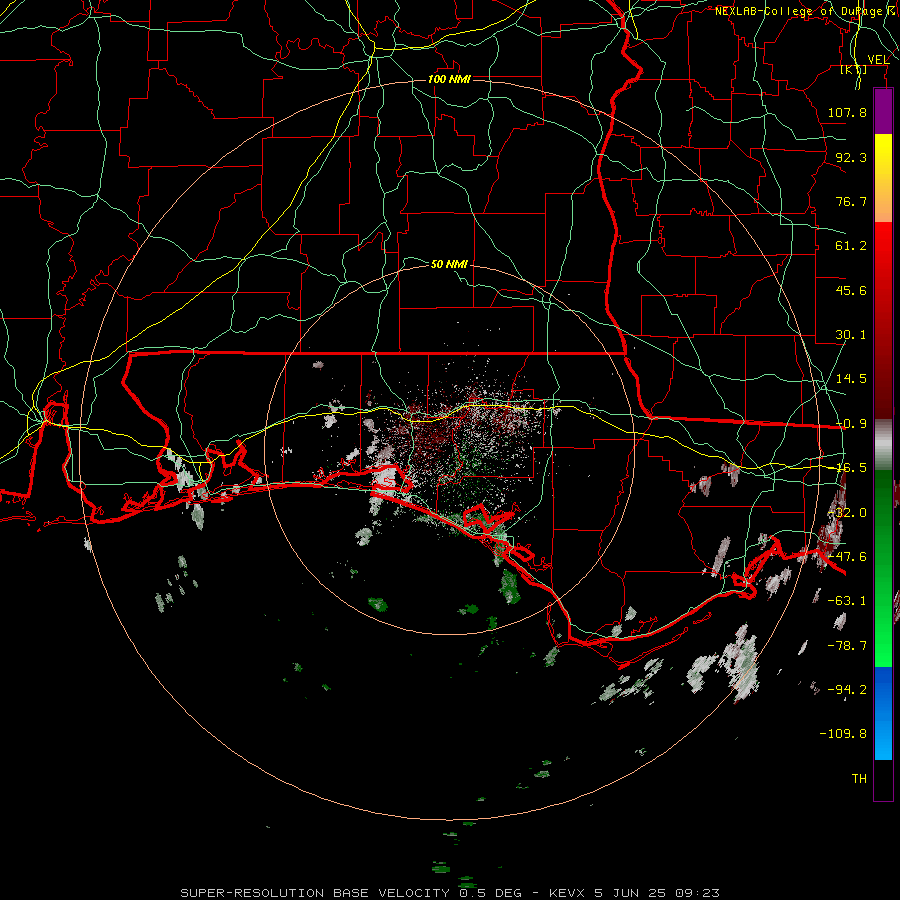Viewport: 900px width, 900px height.
Task: Click the "50 NMI" range ring label
Action: (449, 264)
